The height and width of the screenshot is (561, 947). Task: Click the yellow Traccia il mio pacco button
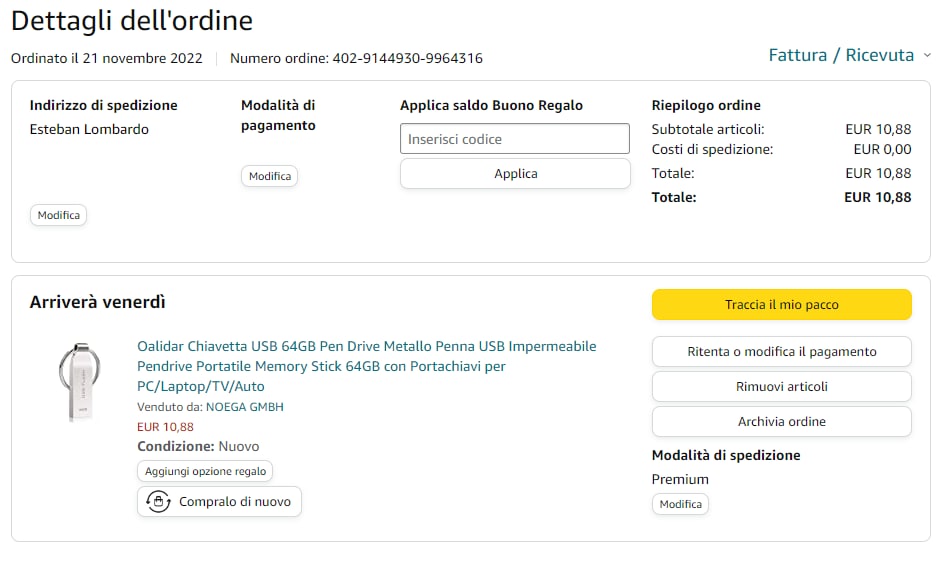click(x=781, y=305)
